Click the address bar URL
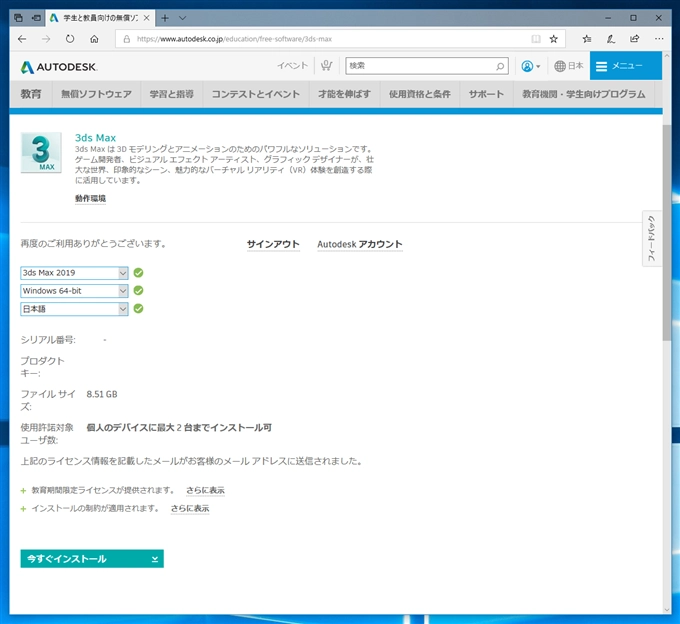 click(234, 39)
